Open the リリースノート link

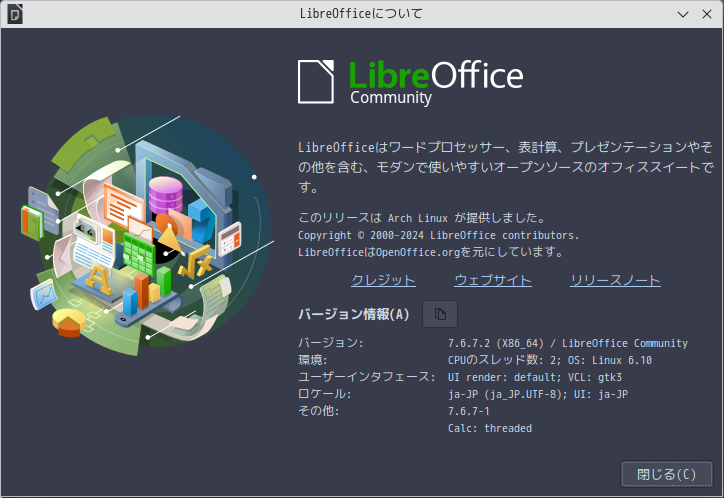coord(615,280)
